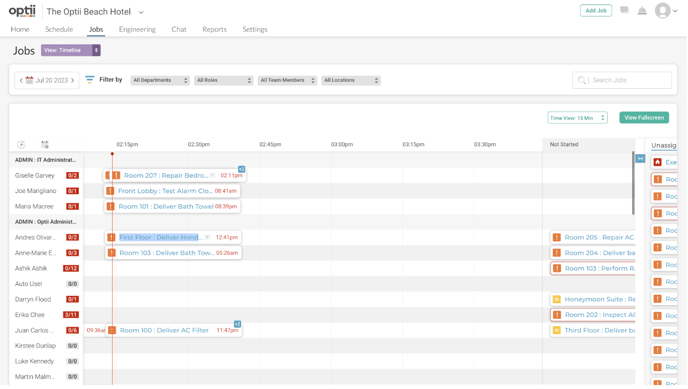The height and width of the screenshot is (389, 688).
Task: Click the +2 badge on Room 100 job
Action: tap(237, 324)
